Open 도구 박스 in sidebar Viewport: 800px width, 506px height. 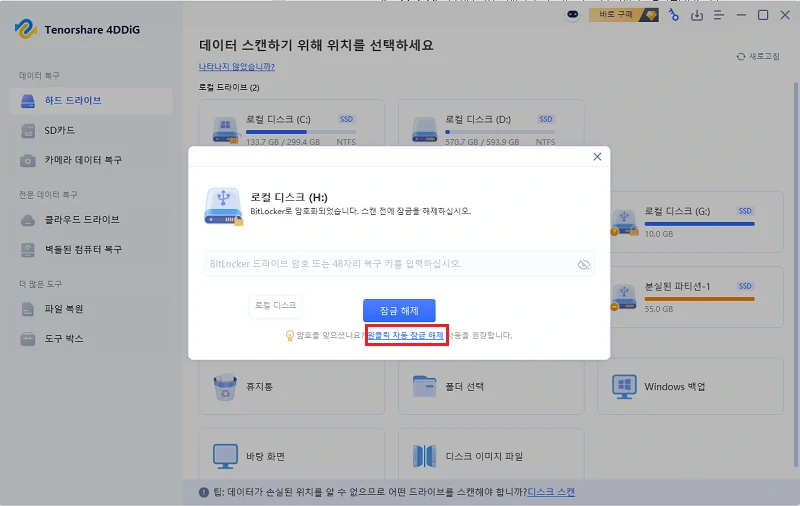90,339
